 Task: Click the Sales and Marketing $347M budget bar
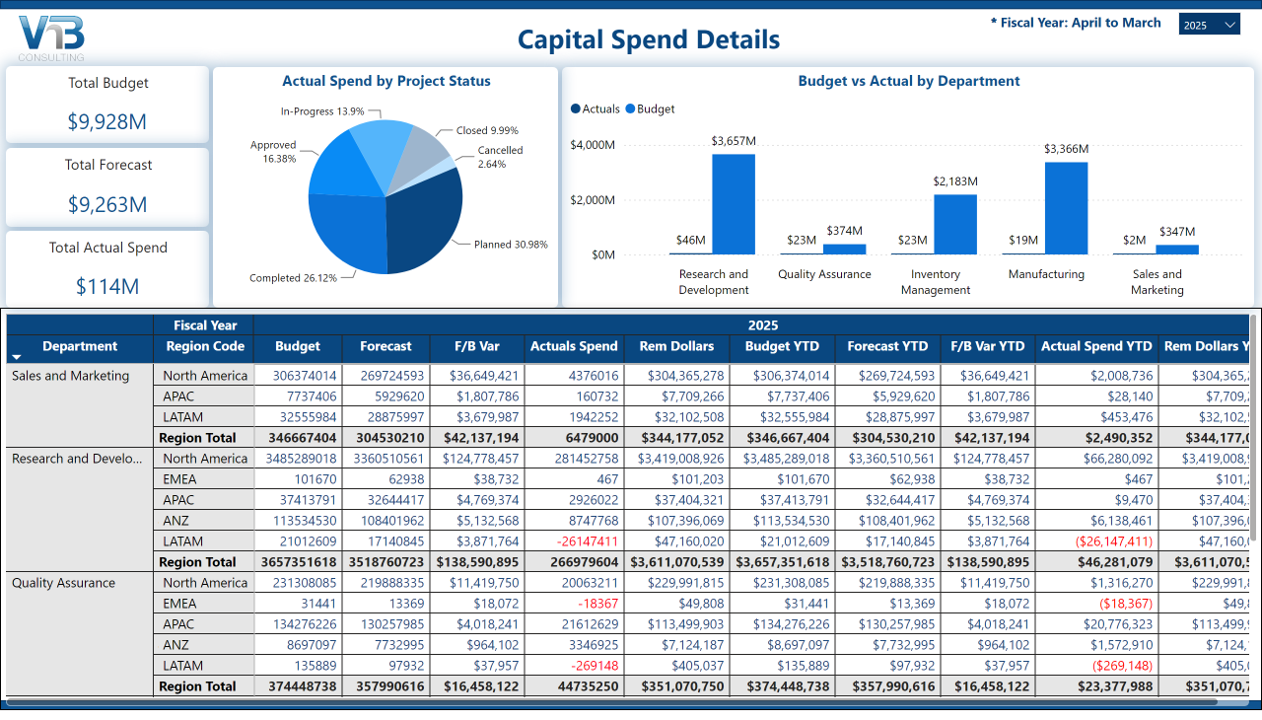click(x=1177, y=250)
